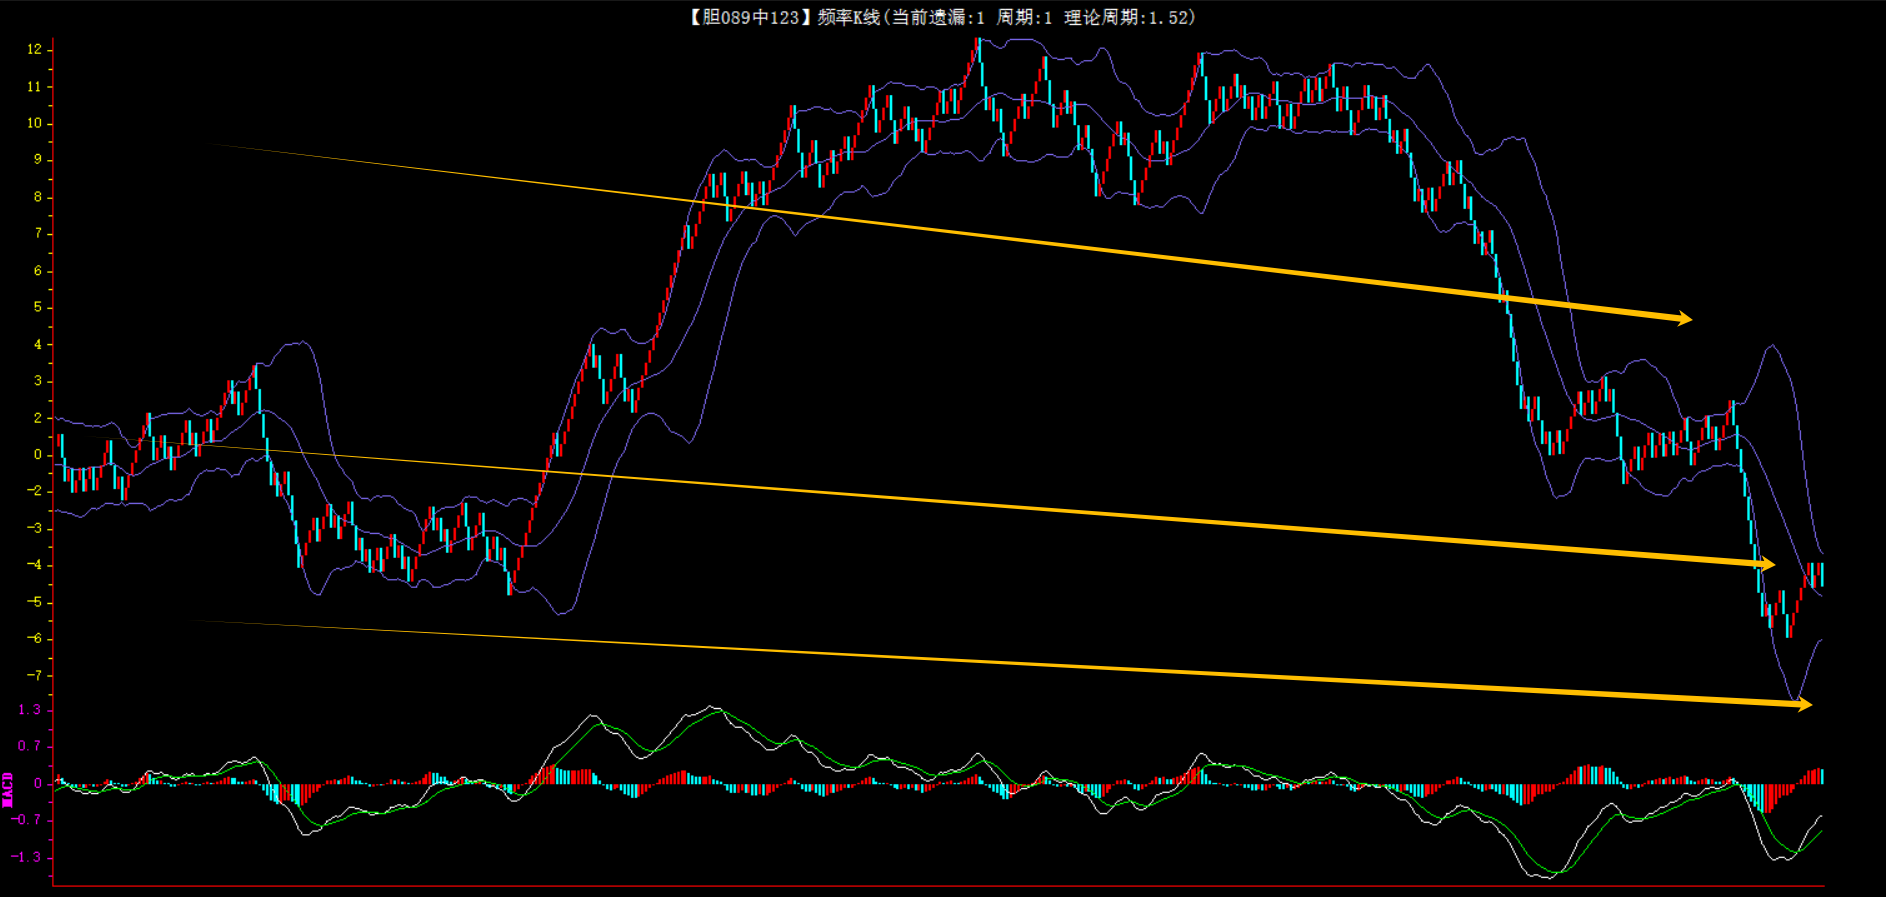Click the Y-axis label 12
The image size is (1886, 897).
(34, 49)
